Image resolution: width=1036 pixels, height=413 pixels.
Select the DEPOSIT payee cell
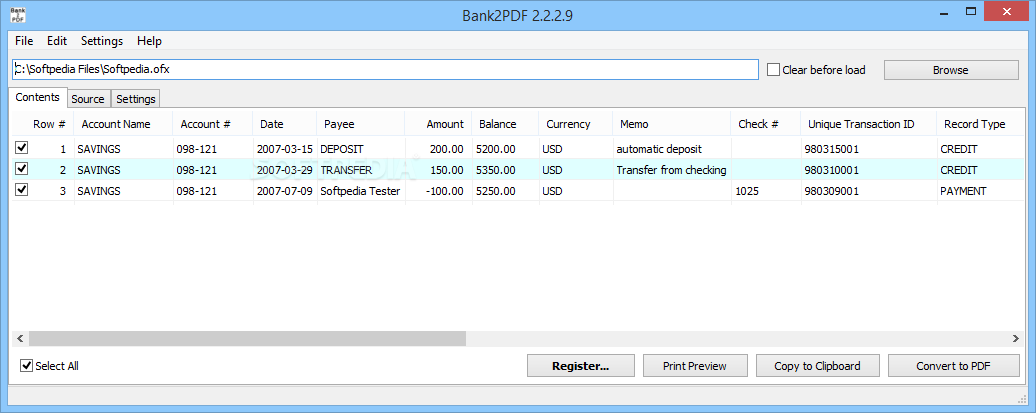(x=361, y=149)
